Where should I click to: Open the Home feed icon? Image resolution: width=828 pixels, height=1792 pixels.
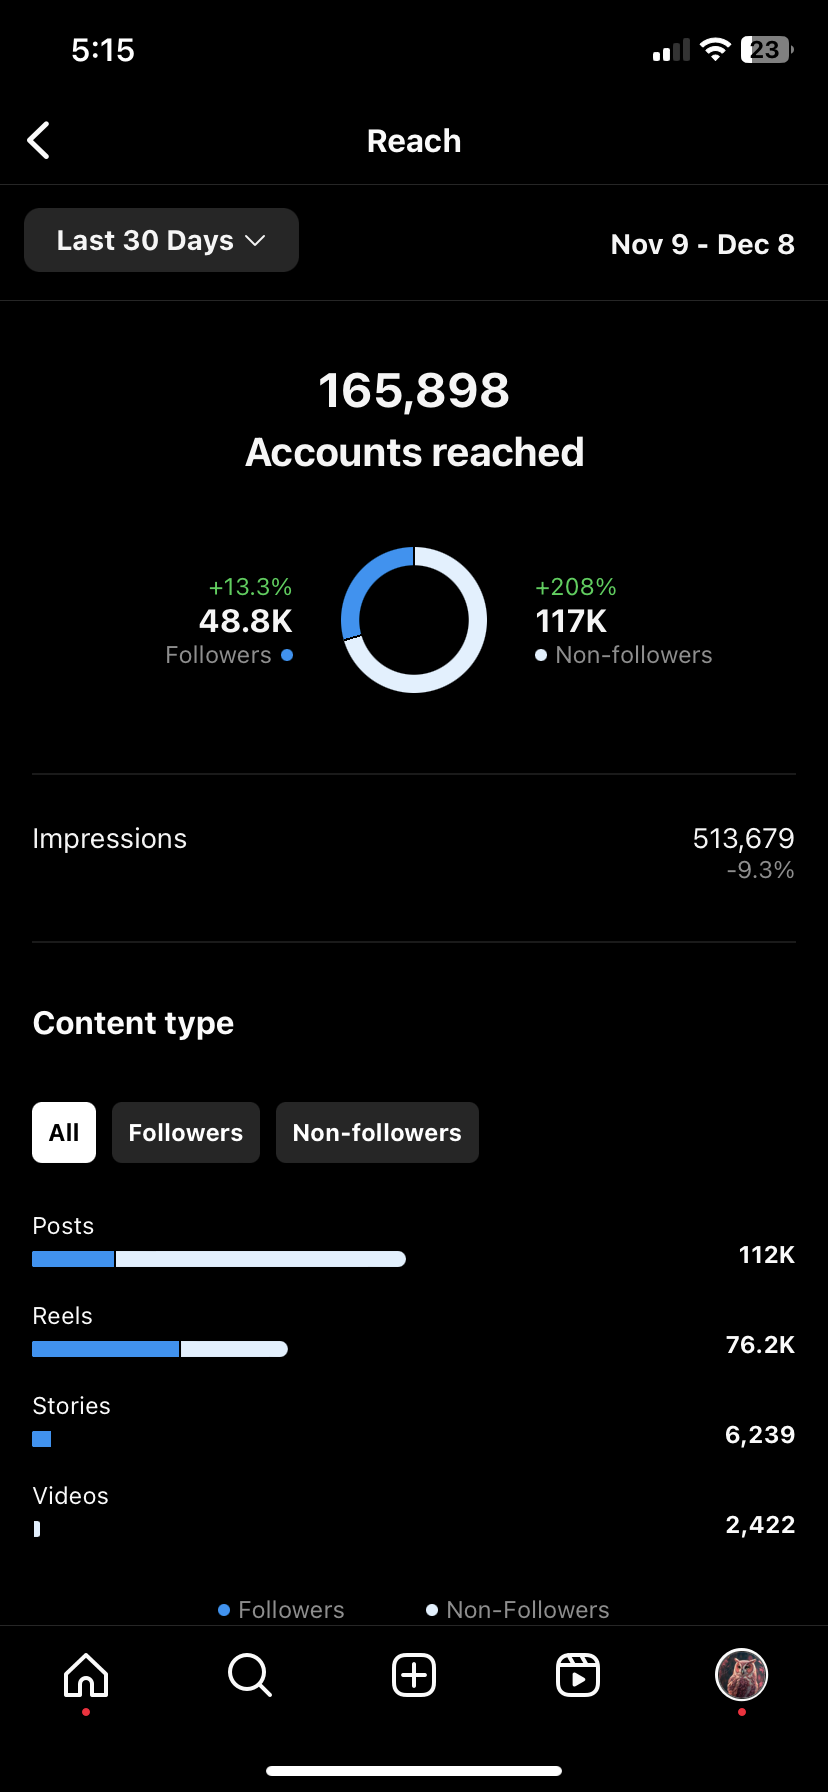coord(86,1675)
